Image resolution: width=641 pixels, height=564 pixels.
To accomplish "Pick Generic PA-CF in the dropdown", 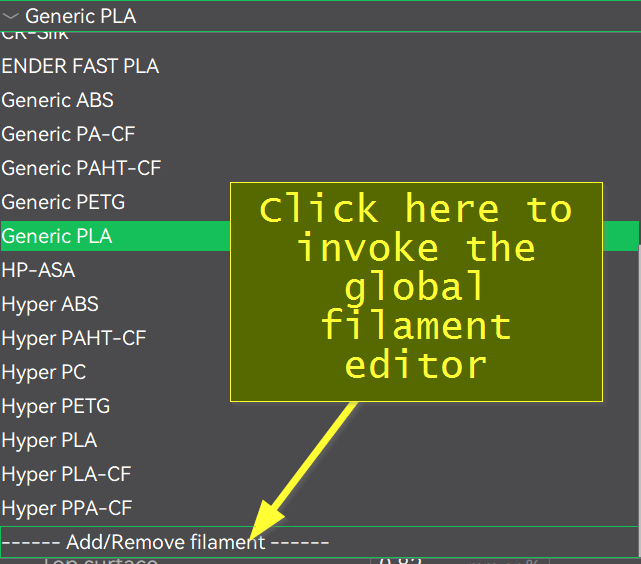I will tap(68, 134).
